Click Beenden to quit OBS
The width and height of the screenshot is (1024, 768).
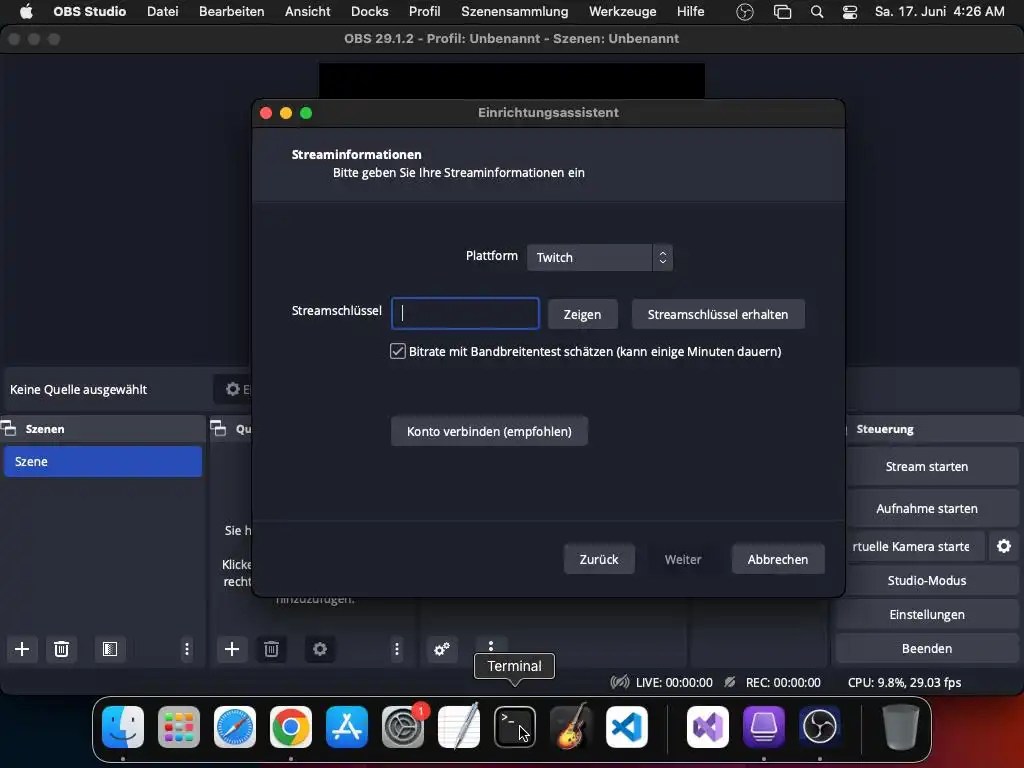pos(927,648)
